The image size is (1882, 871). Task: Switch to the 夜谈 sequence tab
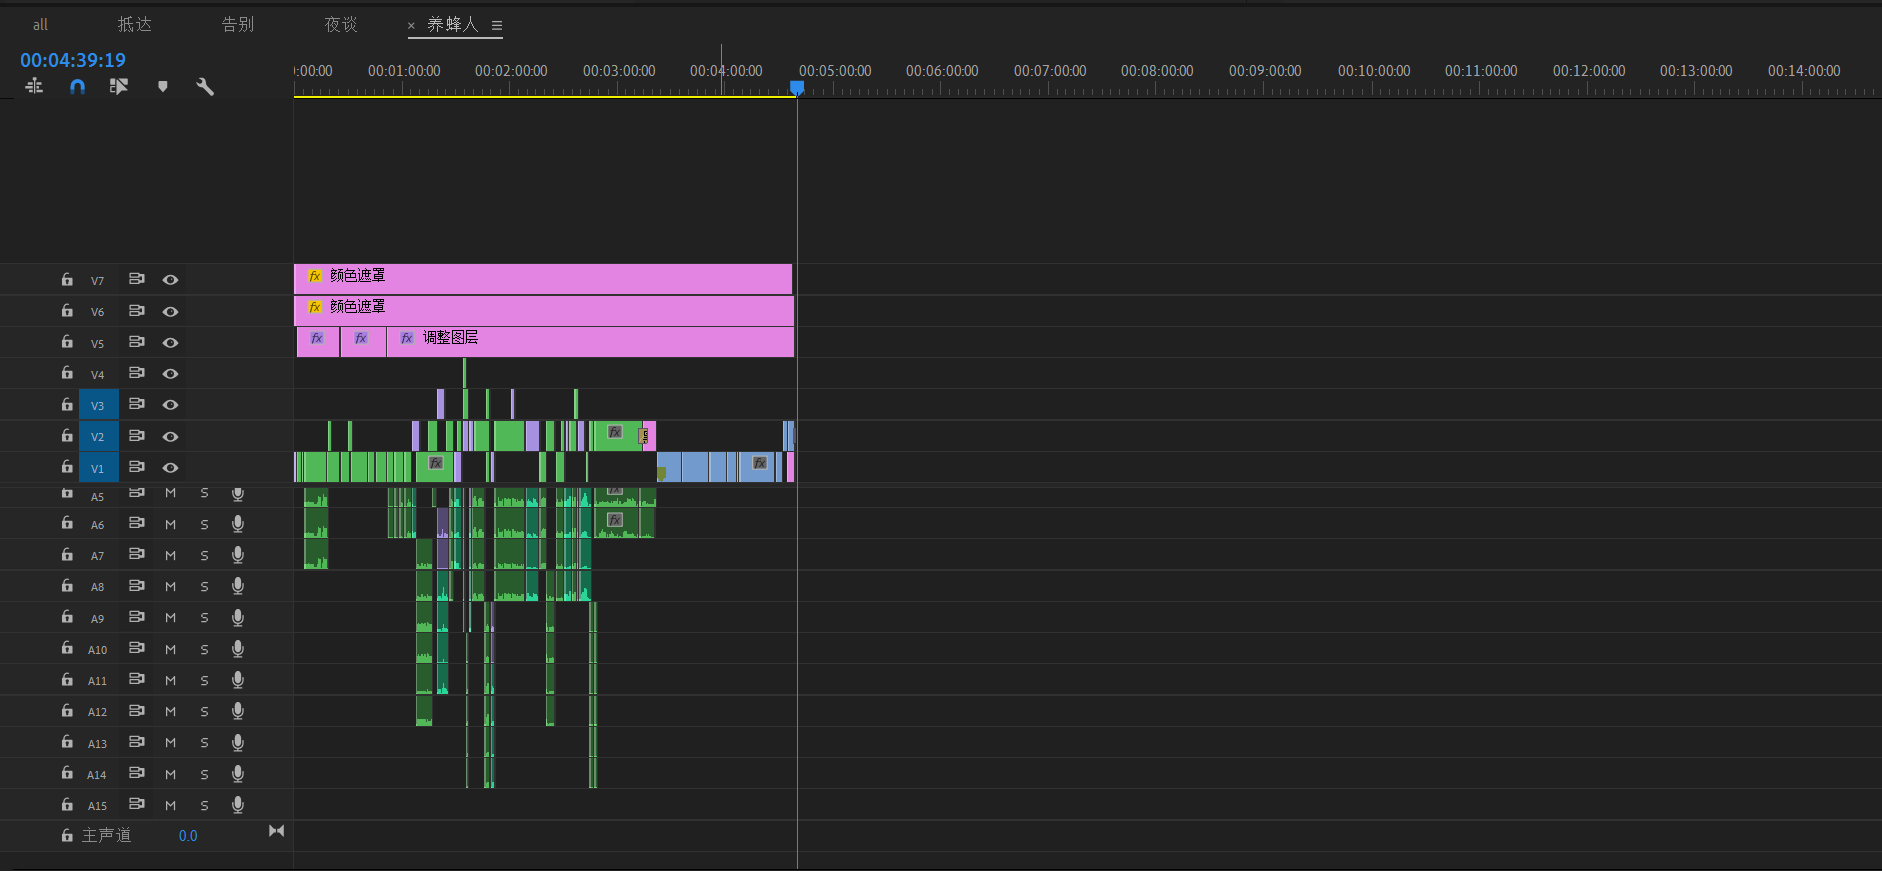(340, 24)
